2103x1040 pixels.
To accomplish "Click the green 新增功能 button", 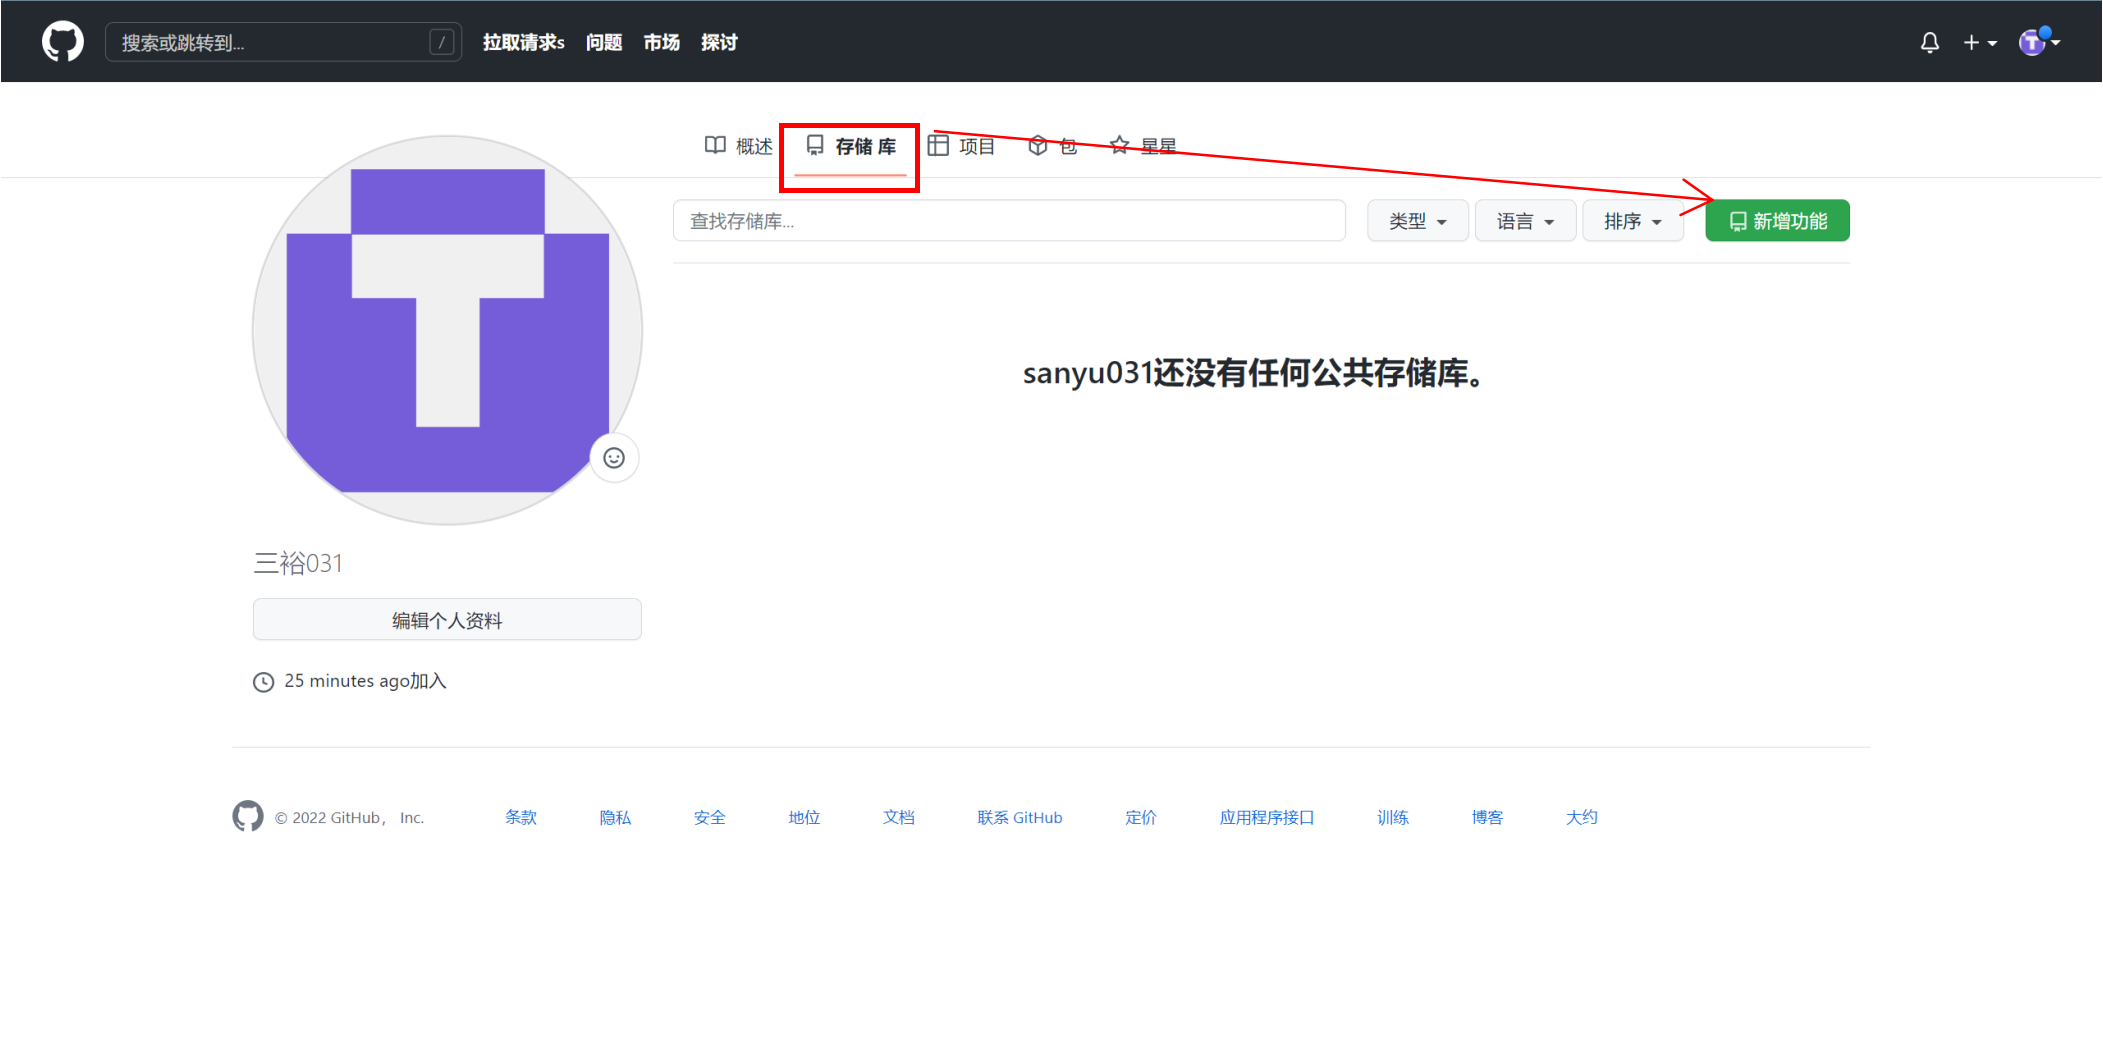I will point(1777,221).
